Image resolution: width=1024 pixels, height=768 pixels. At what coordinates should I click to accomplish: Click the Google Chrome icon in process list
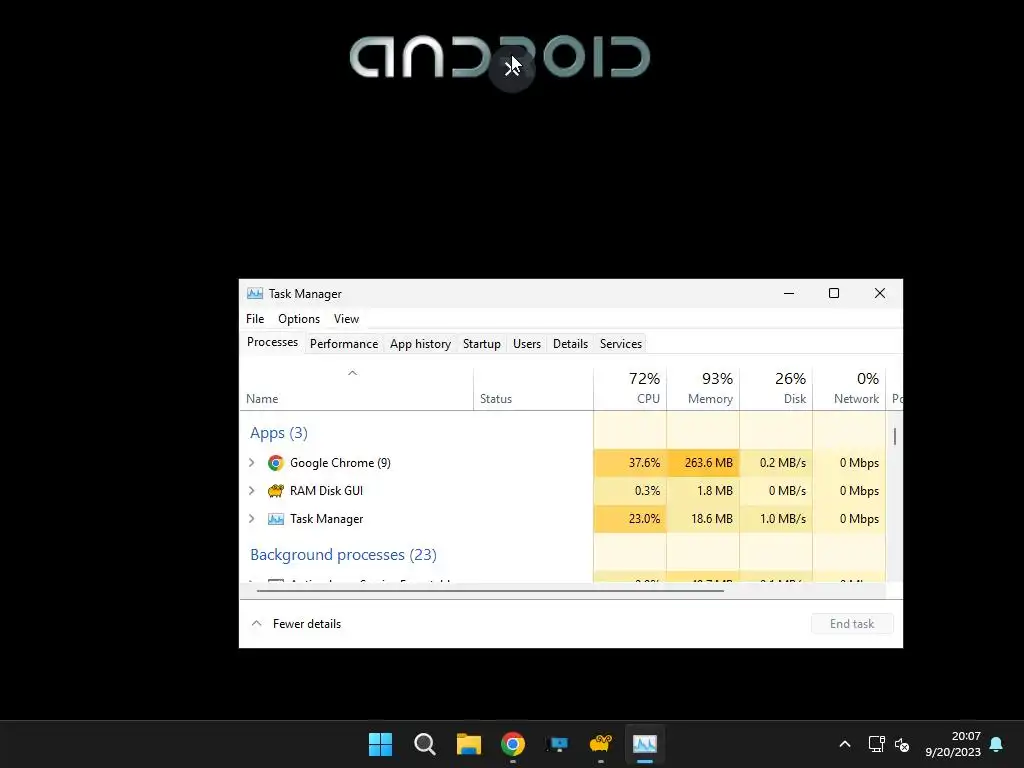click(x=276, y=463)
